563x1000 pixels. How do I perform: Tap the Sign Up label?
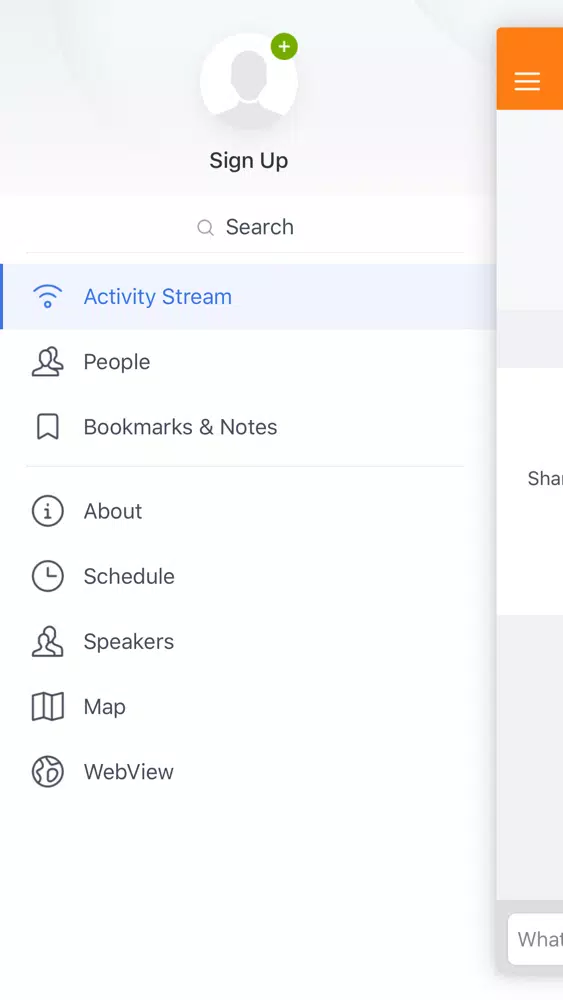pyautogui.click(x=249, y=161)
